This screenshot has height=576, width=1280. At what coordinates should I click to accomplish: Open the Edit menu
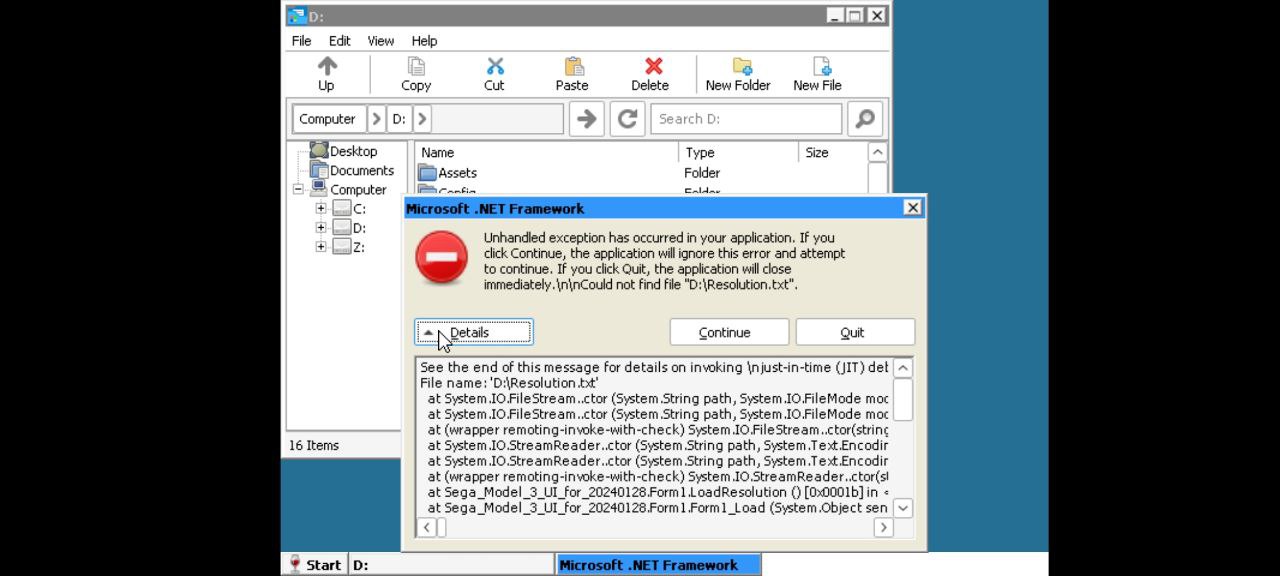[340, 40]
